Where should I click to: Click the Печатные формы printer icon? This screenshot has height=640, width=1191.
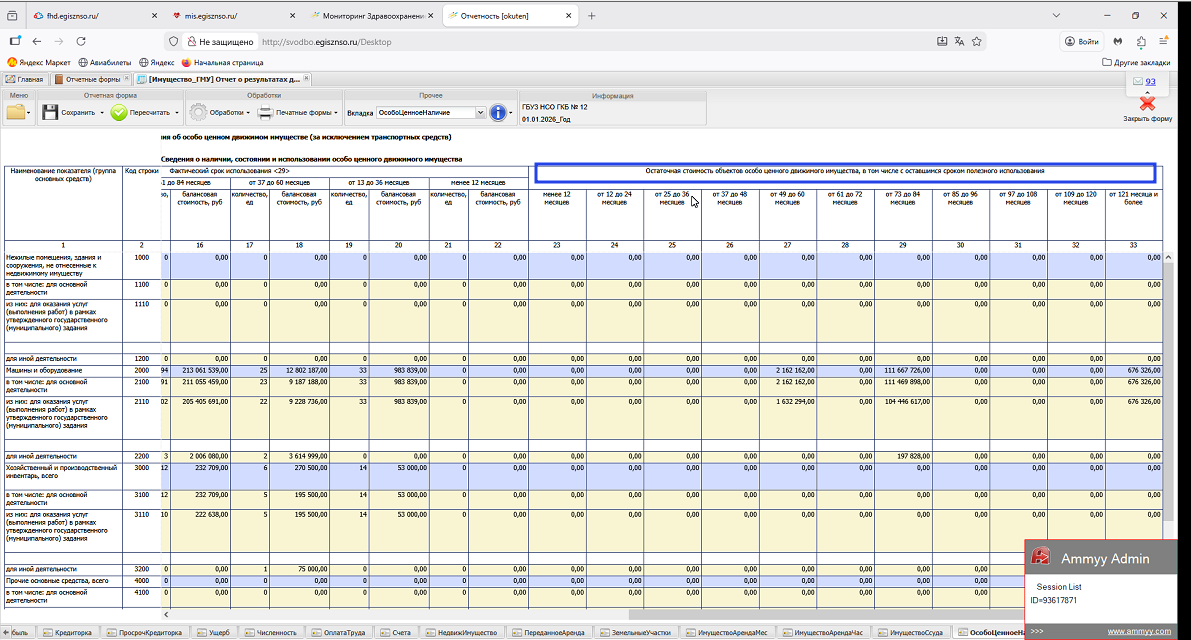(265, 113)
